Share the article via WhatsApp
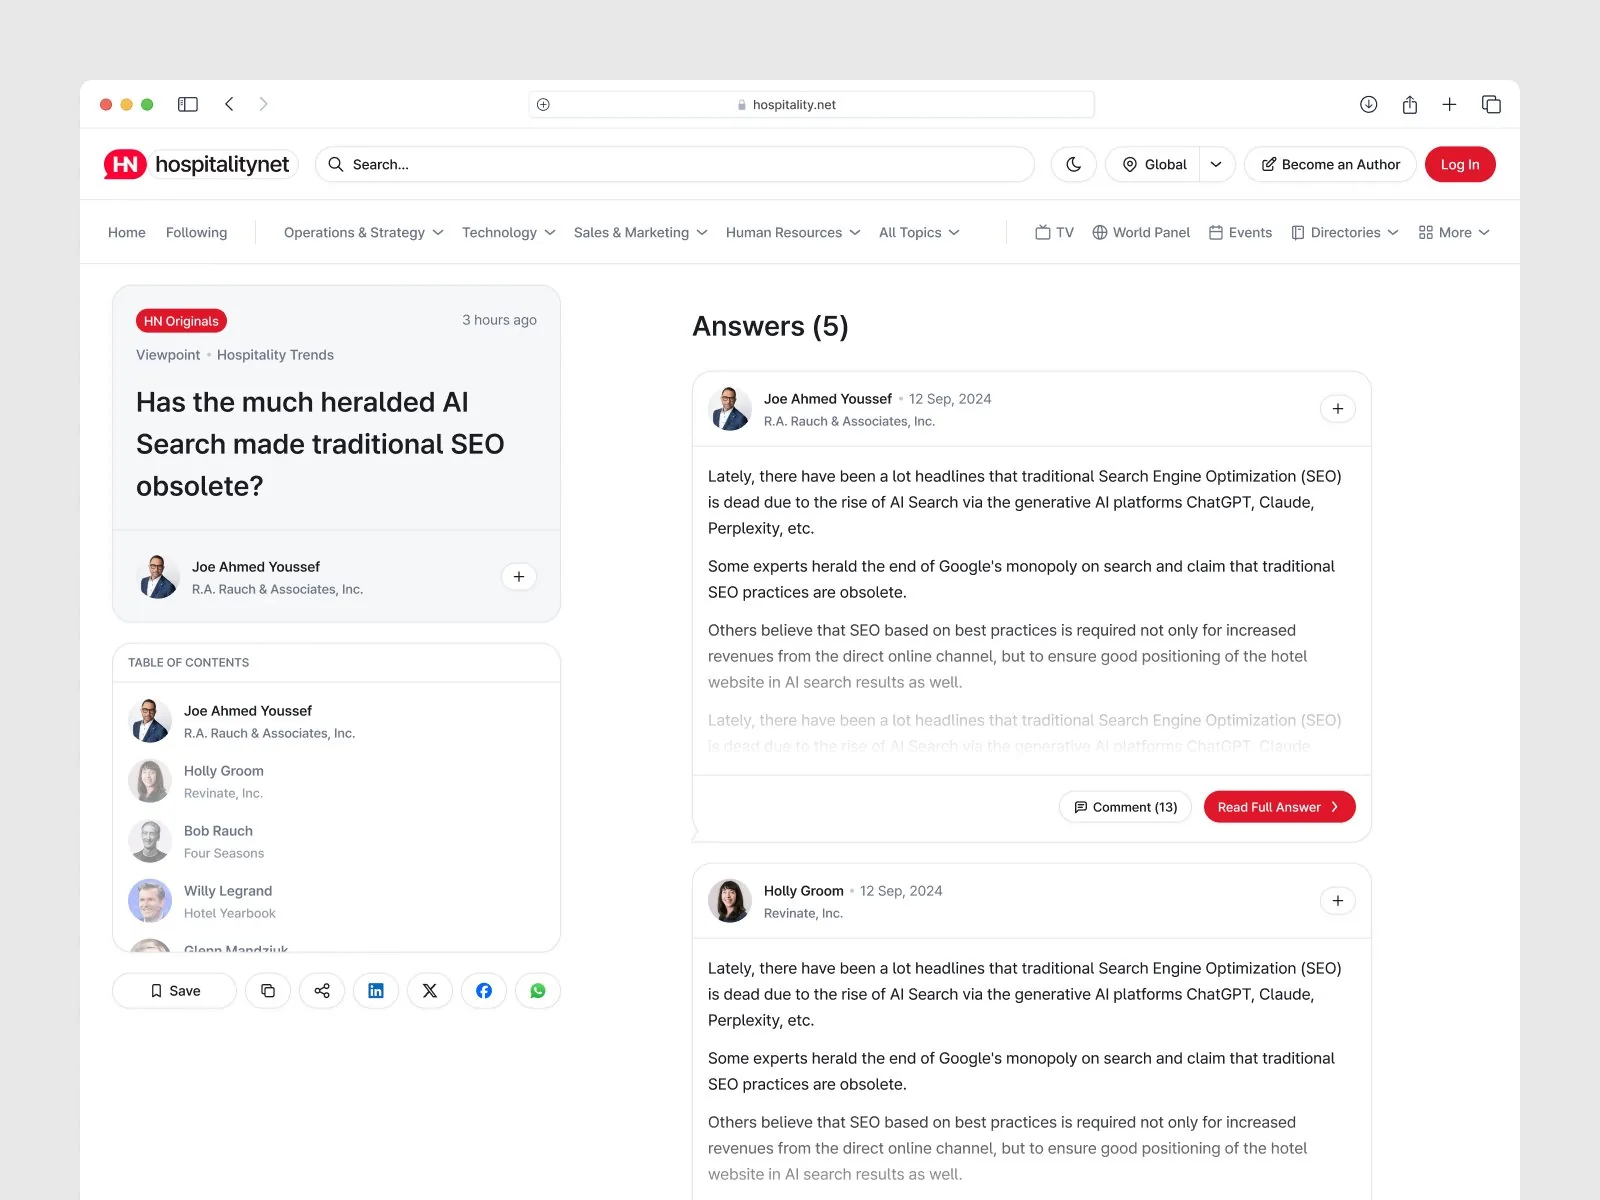Screen dimensions: 1600x1200 click(x=538, y=991)
